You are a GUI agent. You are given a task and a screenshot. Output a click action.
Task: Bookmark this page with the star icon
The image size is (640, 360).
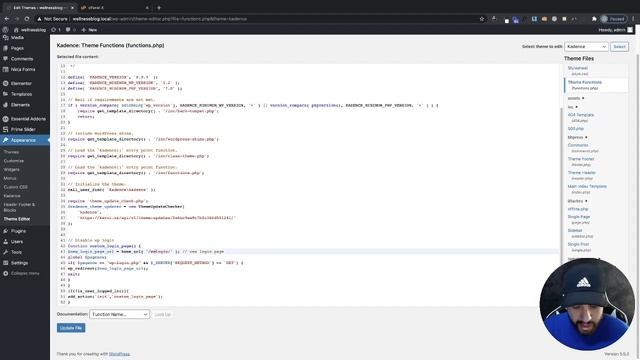[x=482, y=19]
